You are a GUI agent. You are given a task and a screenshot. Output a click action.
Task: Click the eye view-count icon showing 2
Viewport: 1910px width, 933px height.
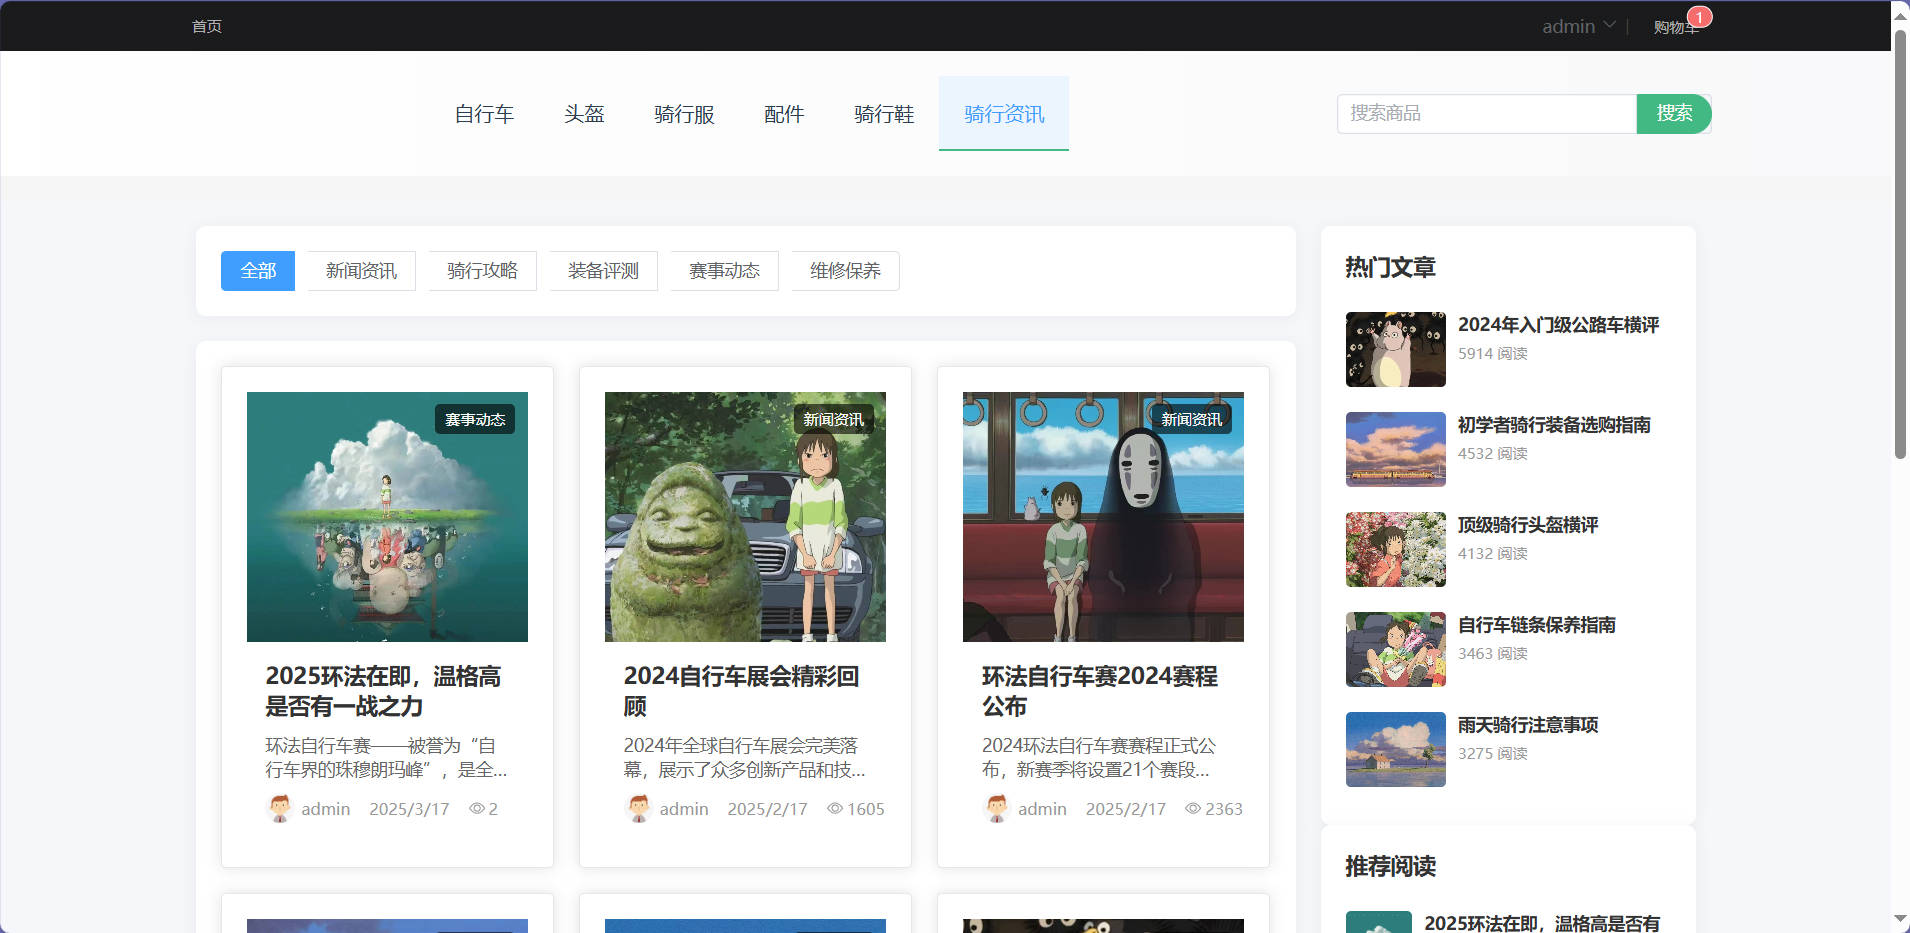point(477,808)
